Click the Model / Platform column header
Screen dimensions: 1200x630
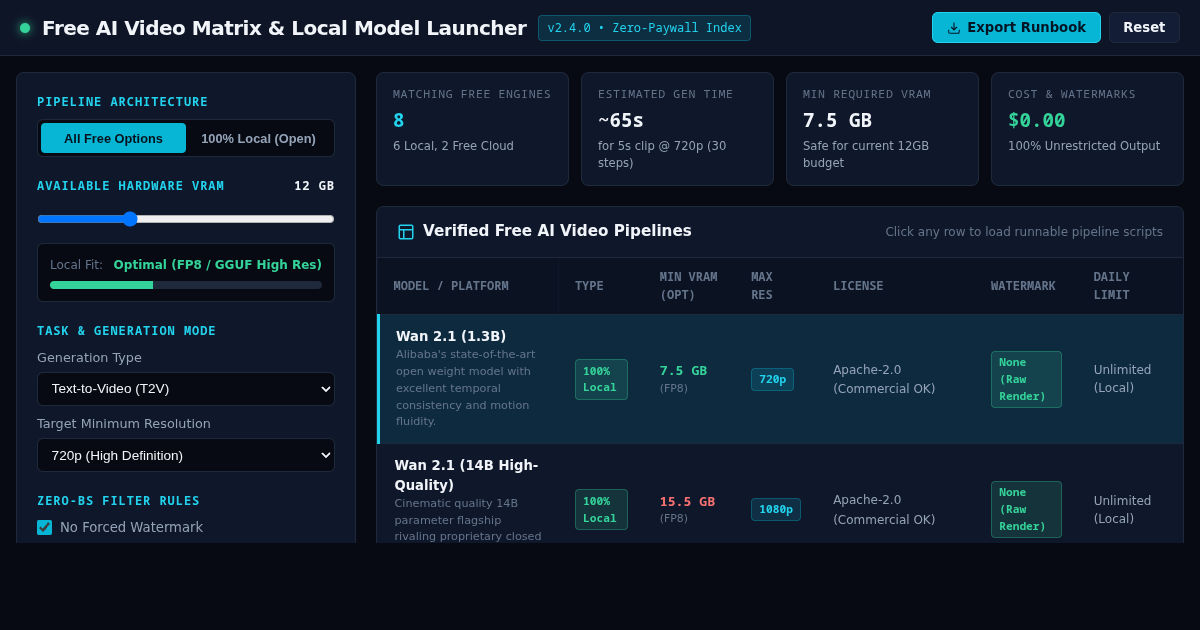click(451, 286)
